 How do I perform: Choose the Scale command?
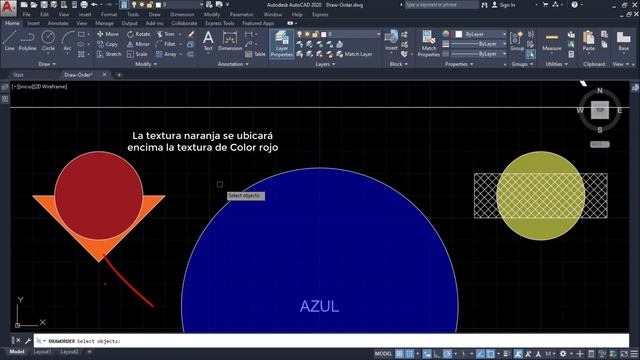tap(137, 54)
